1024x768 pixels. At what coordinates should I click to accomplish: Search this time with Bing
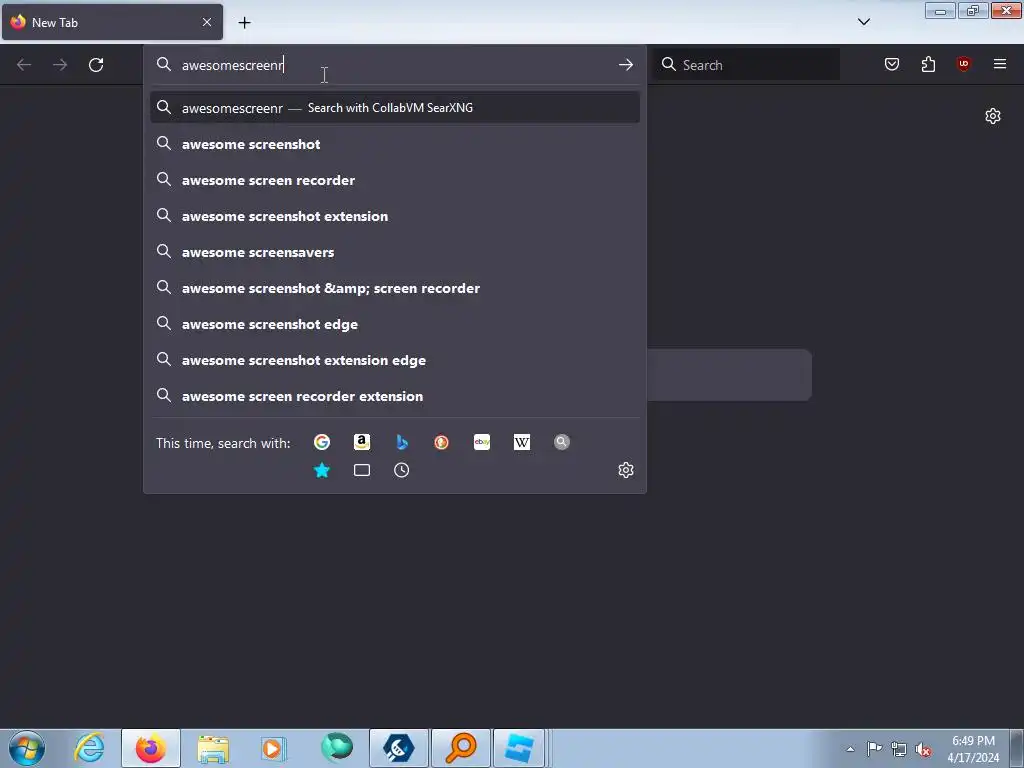tap(402, 442)
